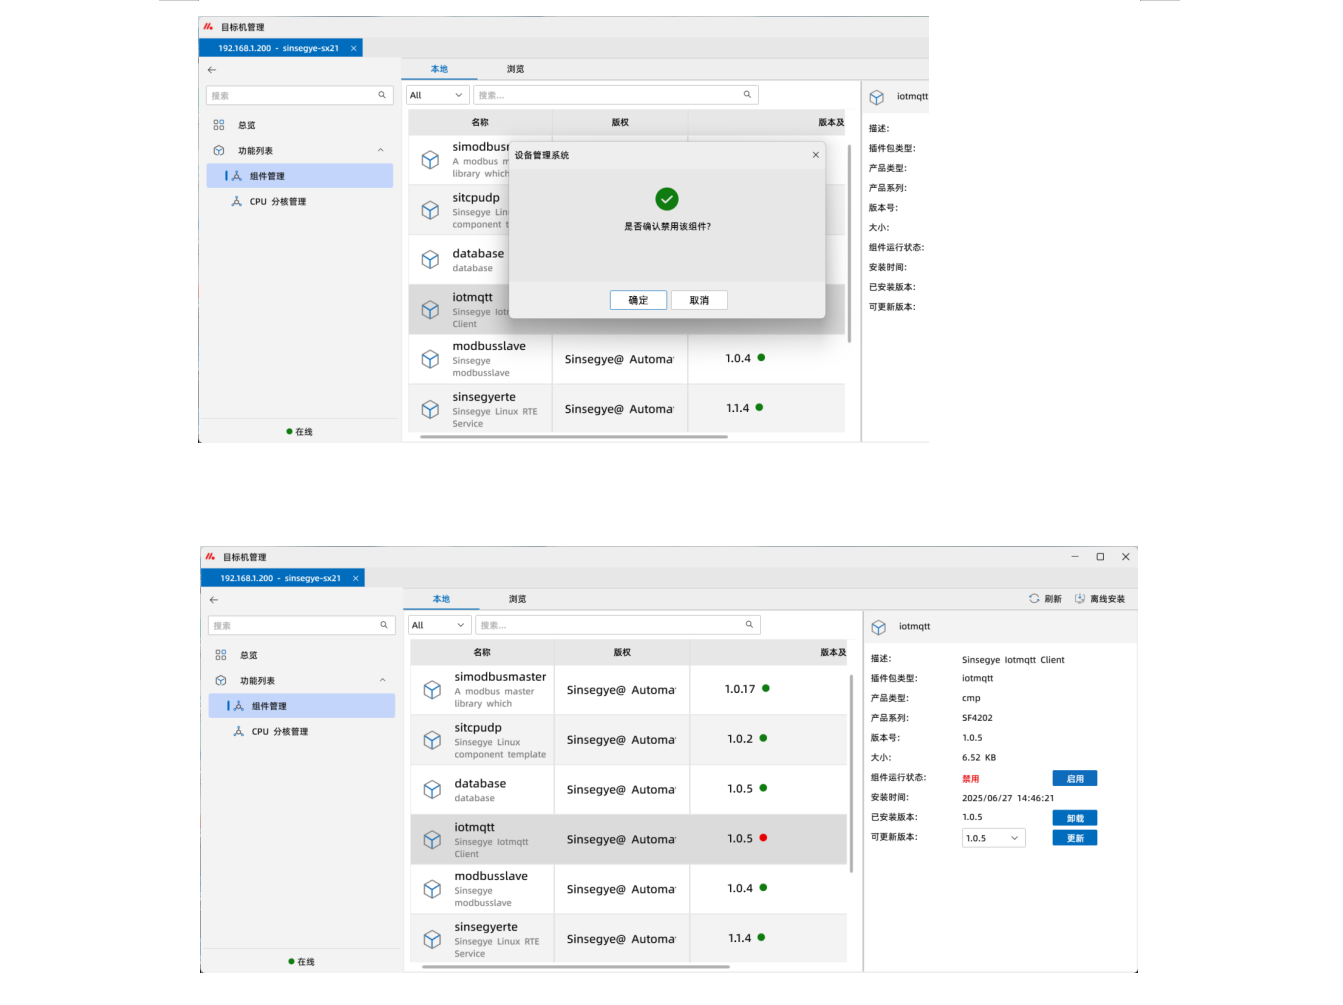
Task: Select 本地 tab in the lower window
Action: coord(441,599)
